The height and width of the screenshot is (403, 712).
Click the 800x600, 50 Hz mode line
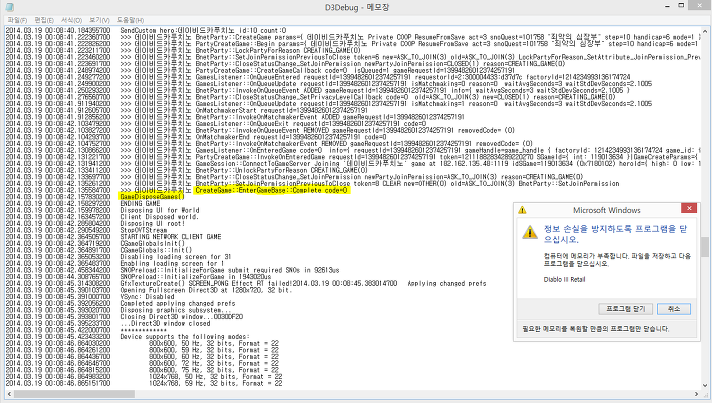(214, 344)
